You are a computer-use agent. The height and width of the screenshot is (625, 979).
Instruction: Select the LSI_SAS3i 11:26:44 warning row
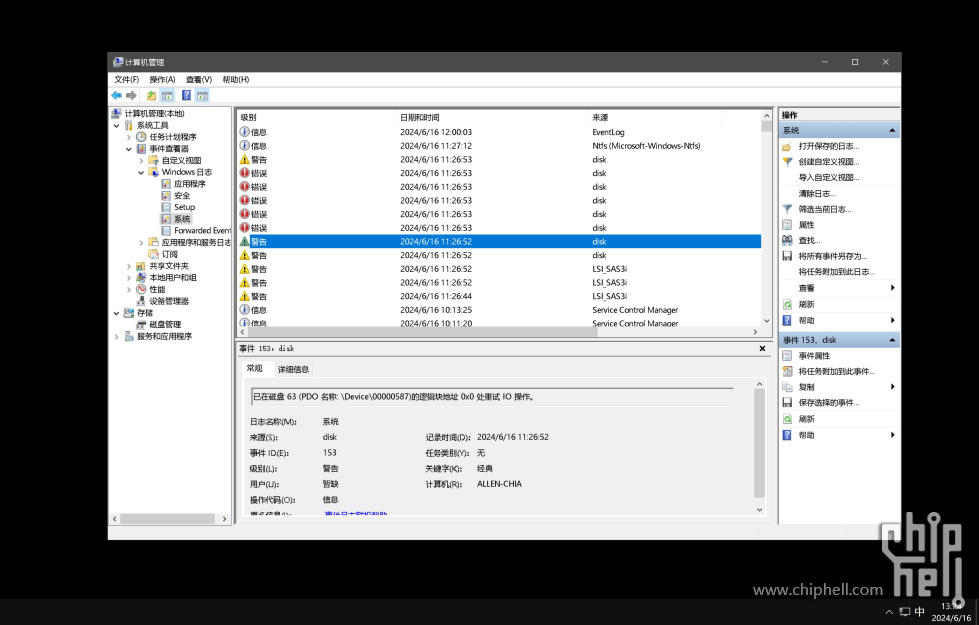(499, 296)
